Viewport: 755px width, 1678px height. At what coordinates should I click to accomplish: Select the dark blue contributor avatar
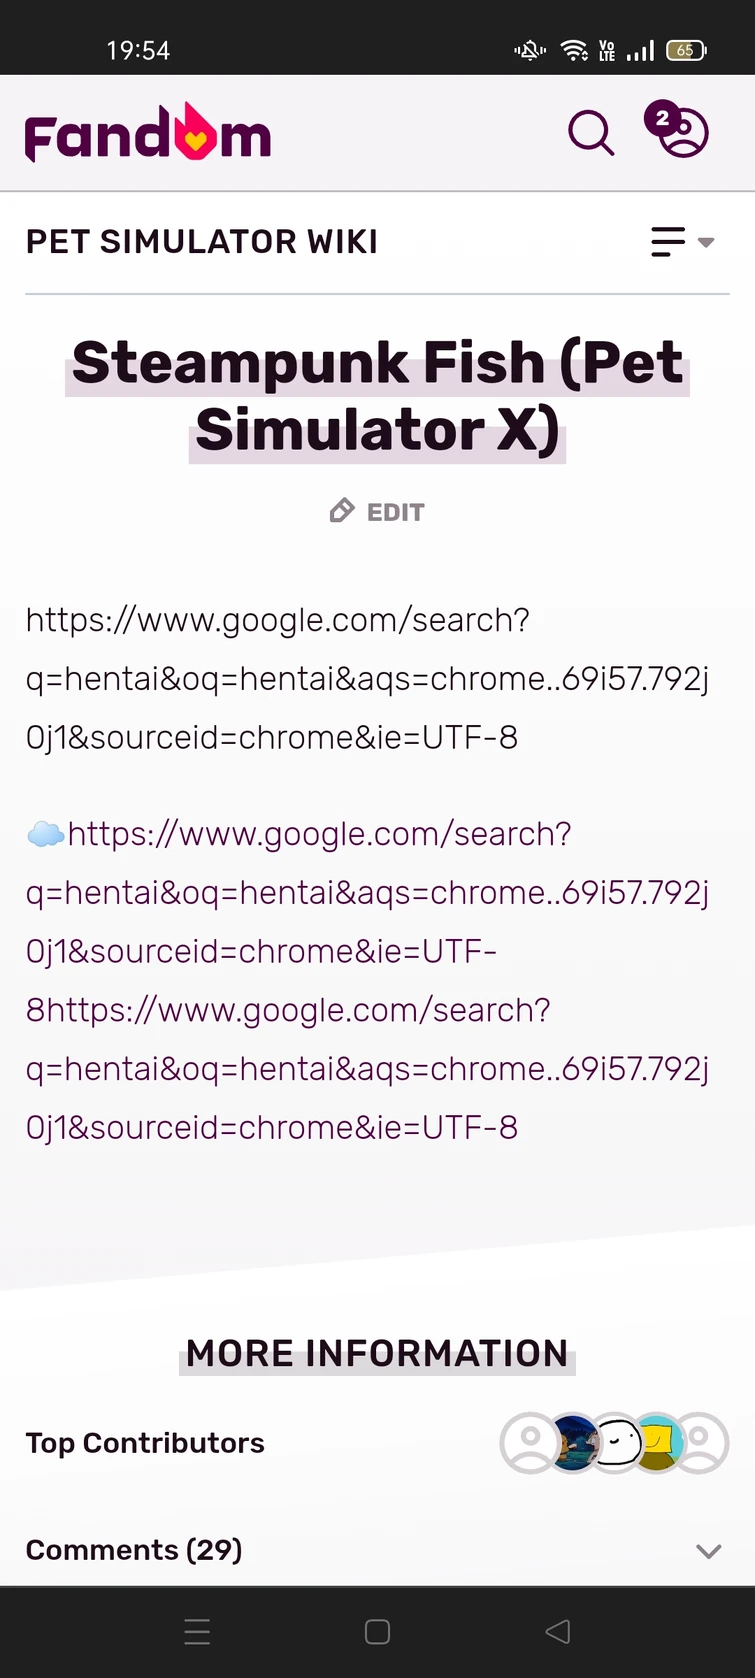point(573,1442)
